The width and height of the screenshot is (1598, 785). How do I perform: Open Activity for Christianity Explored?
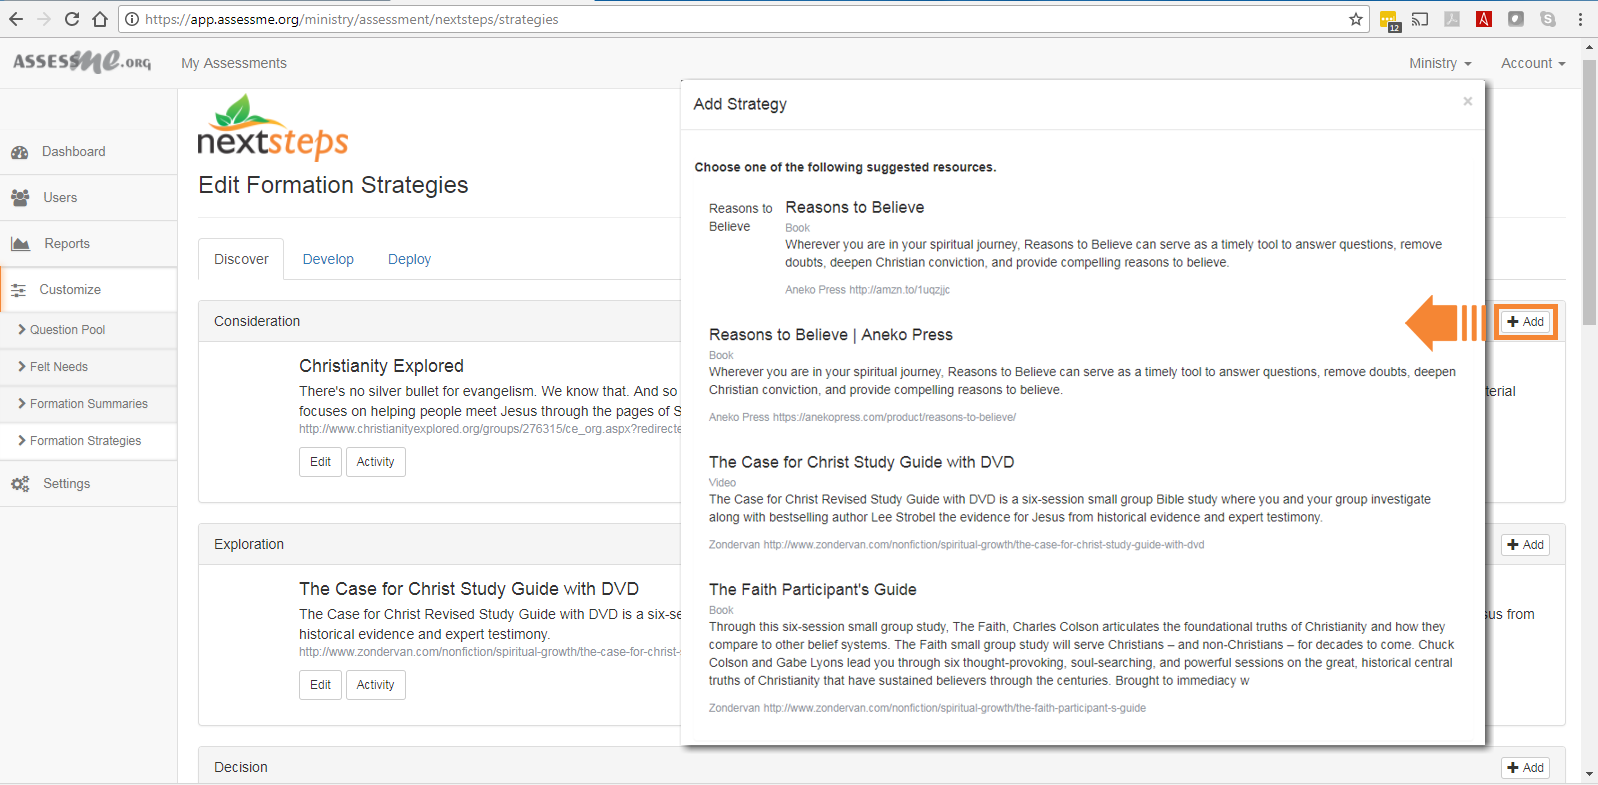[x=375, y=462]
